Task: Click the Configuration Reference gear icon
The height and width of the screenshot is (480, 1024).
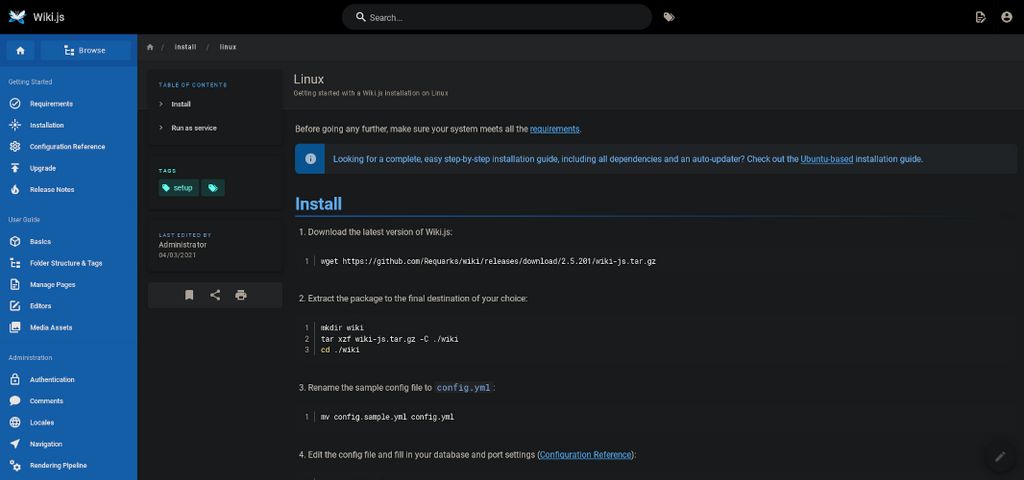Action: click(15, 146)
